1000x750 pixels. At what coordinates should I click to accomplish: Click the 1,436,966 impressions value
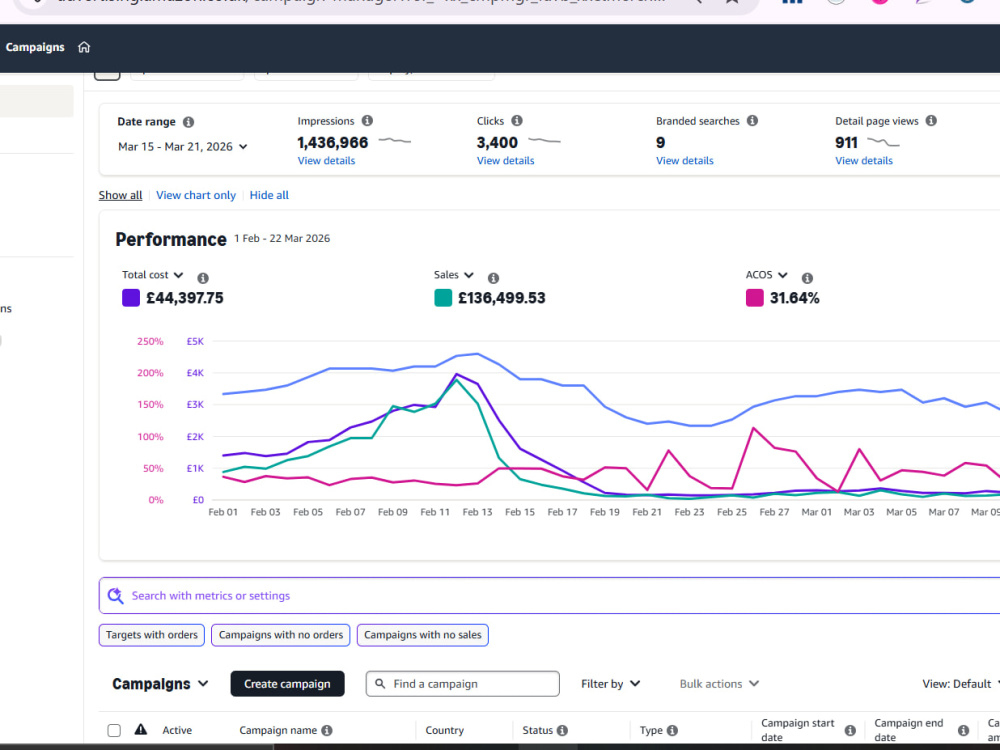pos(333,143)
